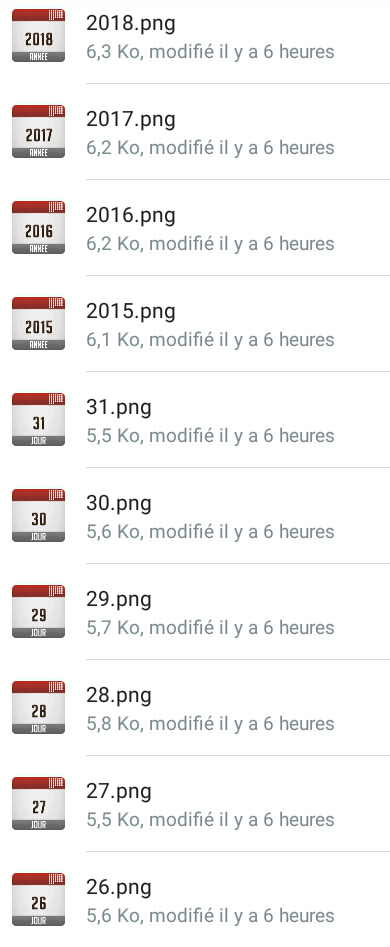
Task: Select the 2017.png file name
Action: [x=131, y=120]
